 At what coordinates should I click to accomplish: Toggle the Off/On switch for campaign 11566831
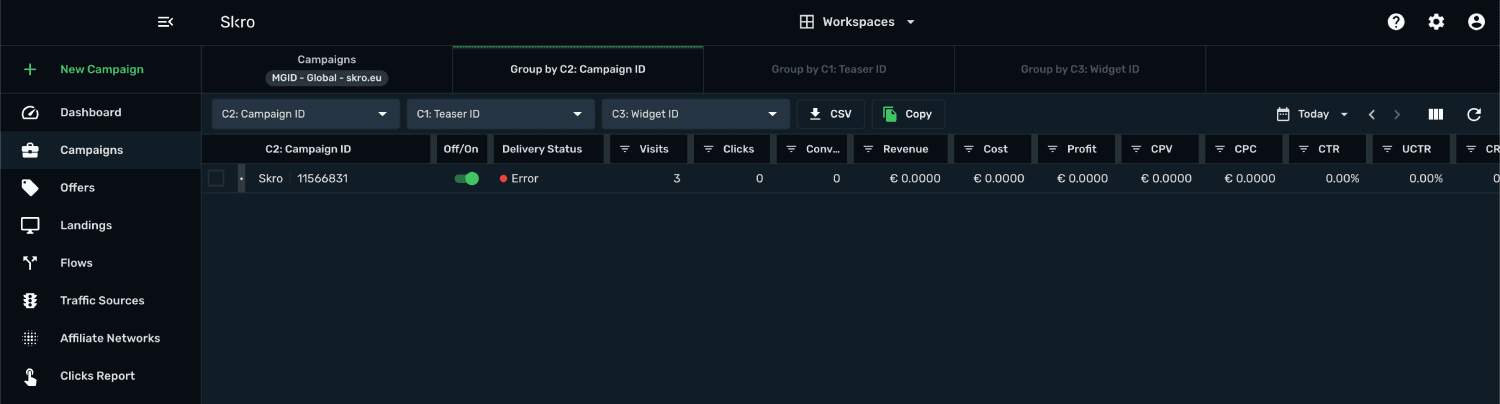(x=466, y=179)
